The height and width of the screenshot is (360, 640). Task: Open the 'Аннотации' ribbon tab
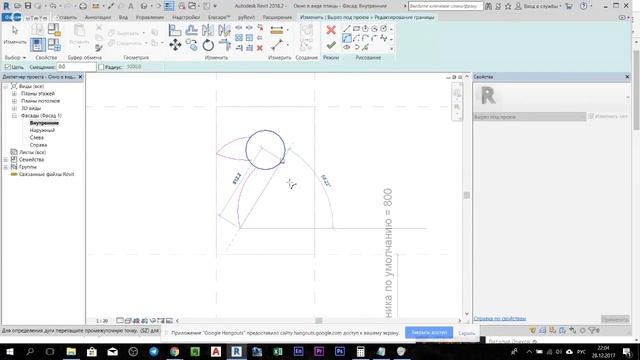click(98, 18)
